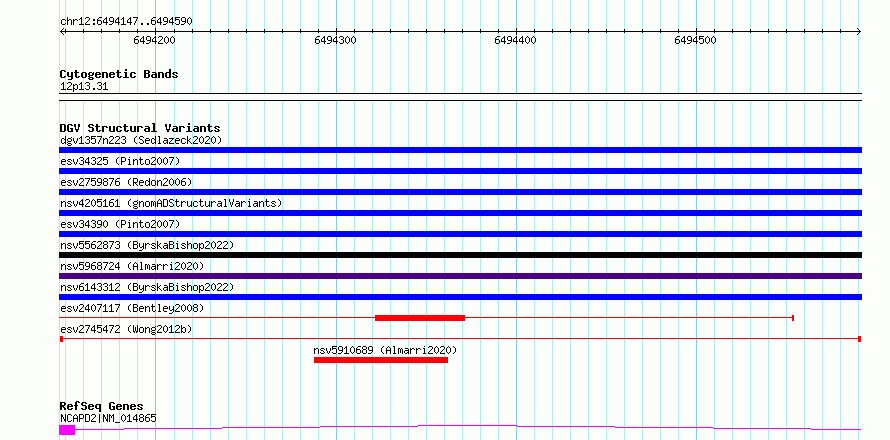
Task: Select the purple bar under nsv5968724
Action: (460, 276)
